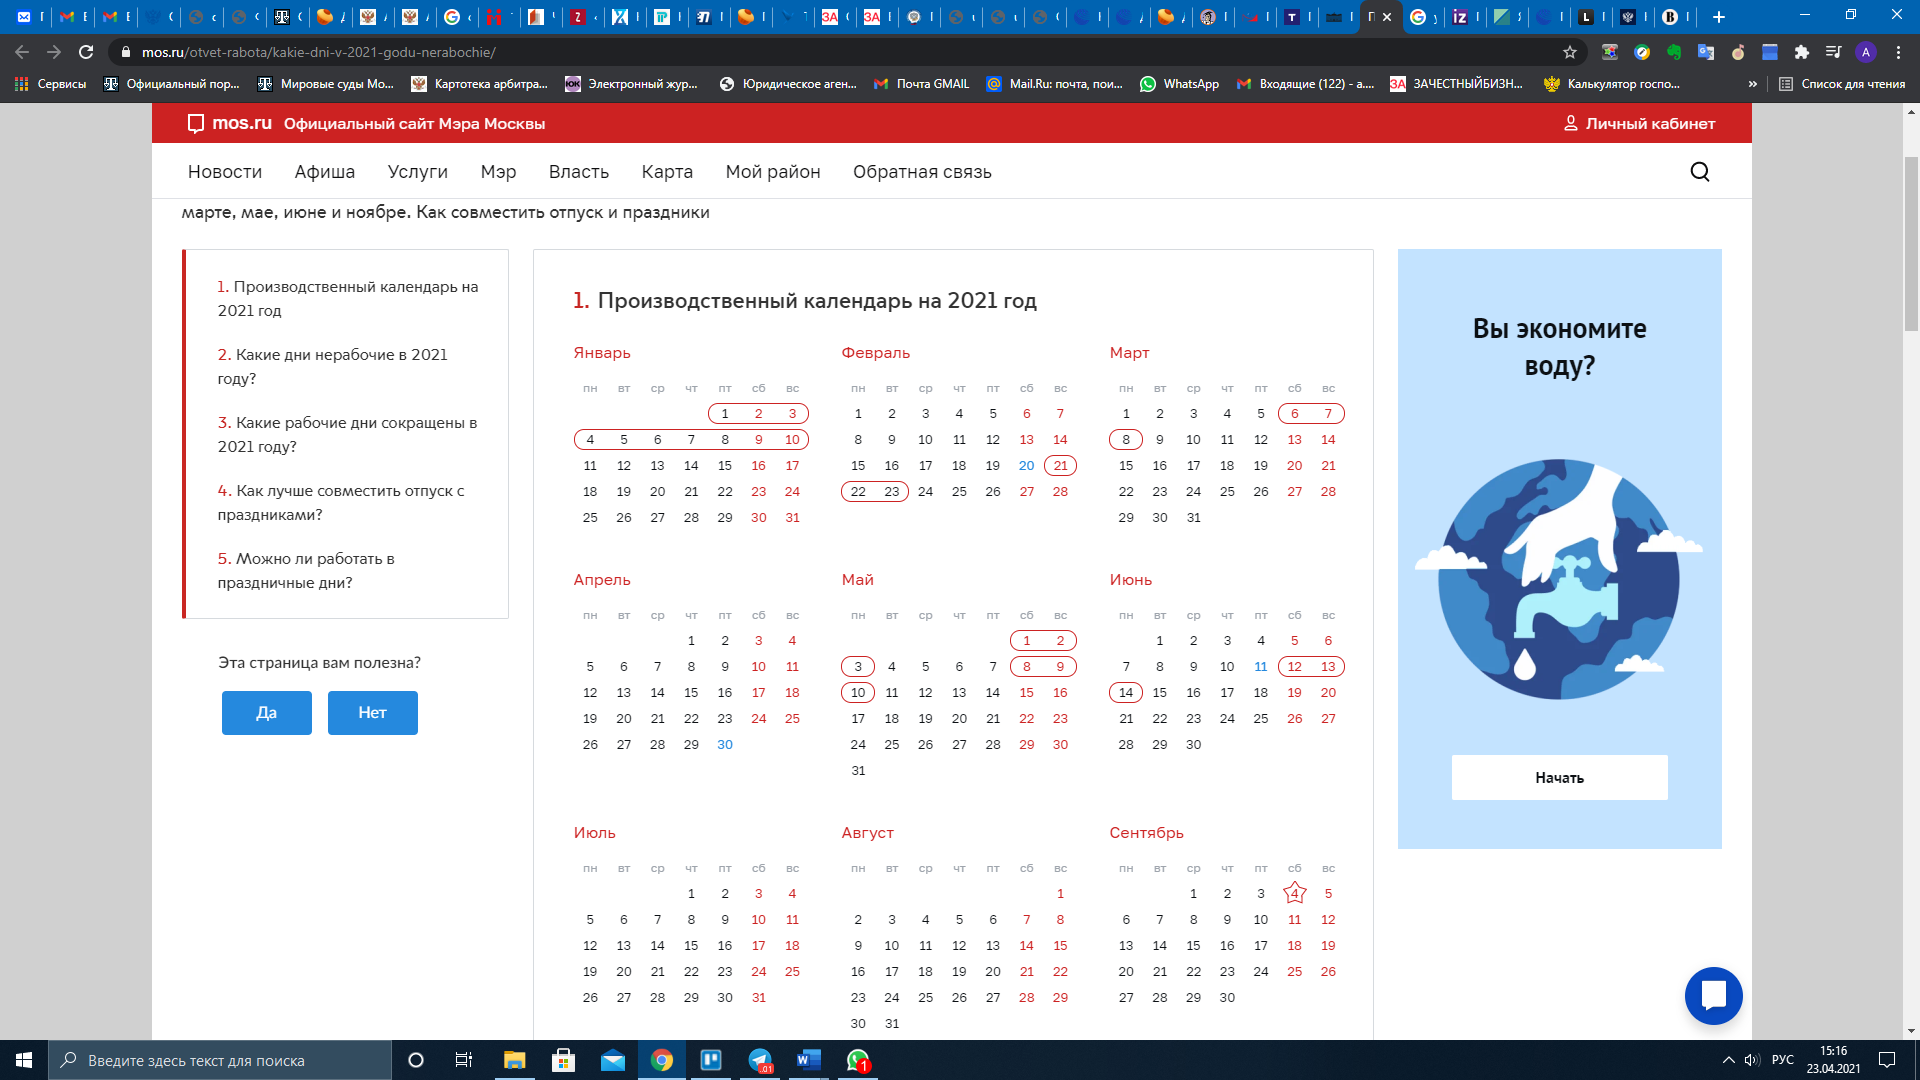This screenshot has height=1080, width=1920.
Task: Select Новости menu item on mos.ru
Action: [x=222, y=171]
